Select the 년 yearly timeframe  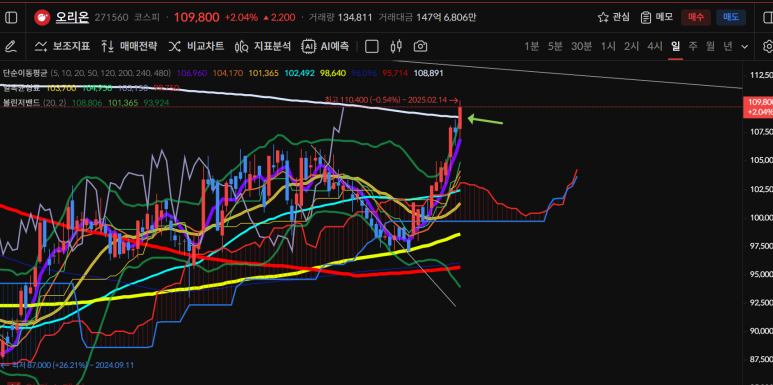tap(728, 47)
